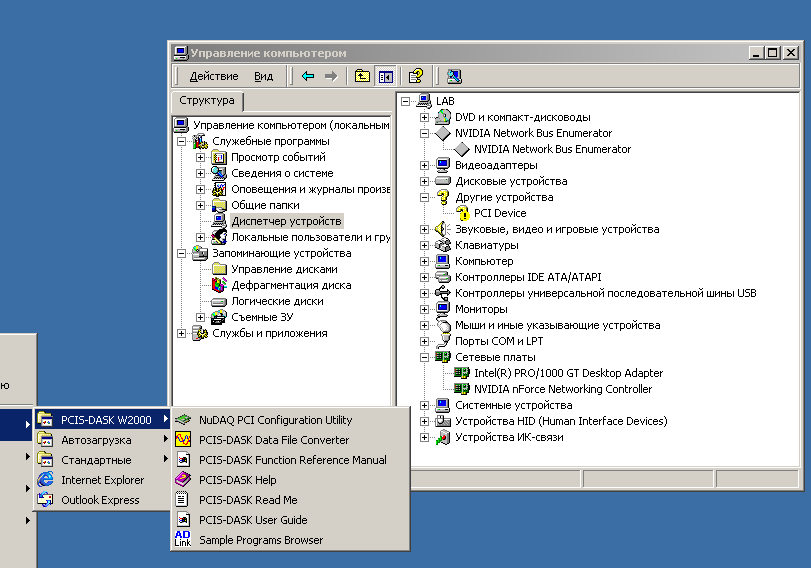Select the unknown PCI Device entry
The image size is (811, 568).
pos(499,213)
